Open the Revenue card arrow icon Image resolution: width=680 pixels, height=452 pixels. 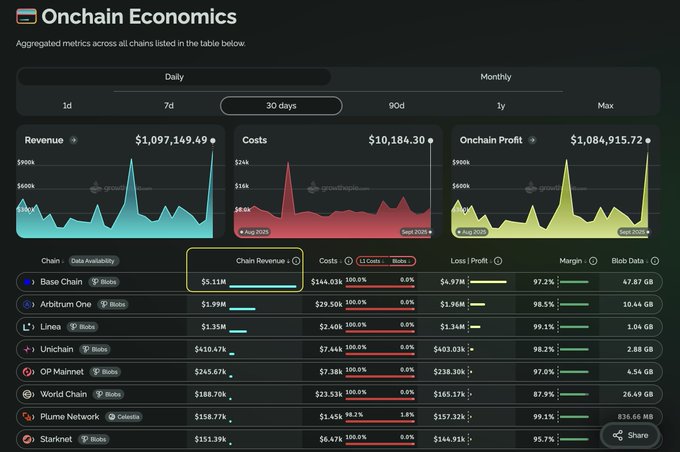coord(73,140)
